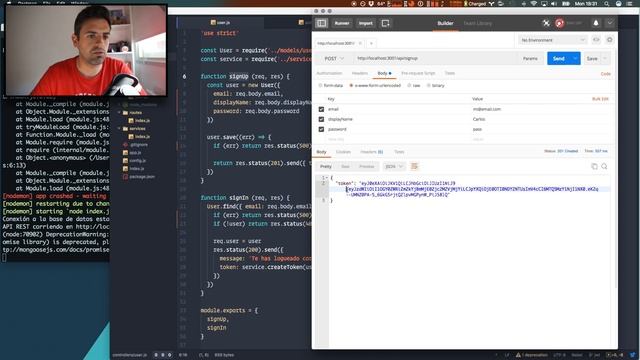Open macOS Notification Center icon
This screenshot has width=640, height=360.
tap(629, 4)
